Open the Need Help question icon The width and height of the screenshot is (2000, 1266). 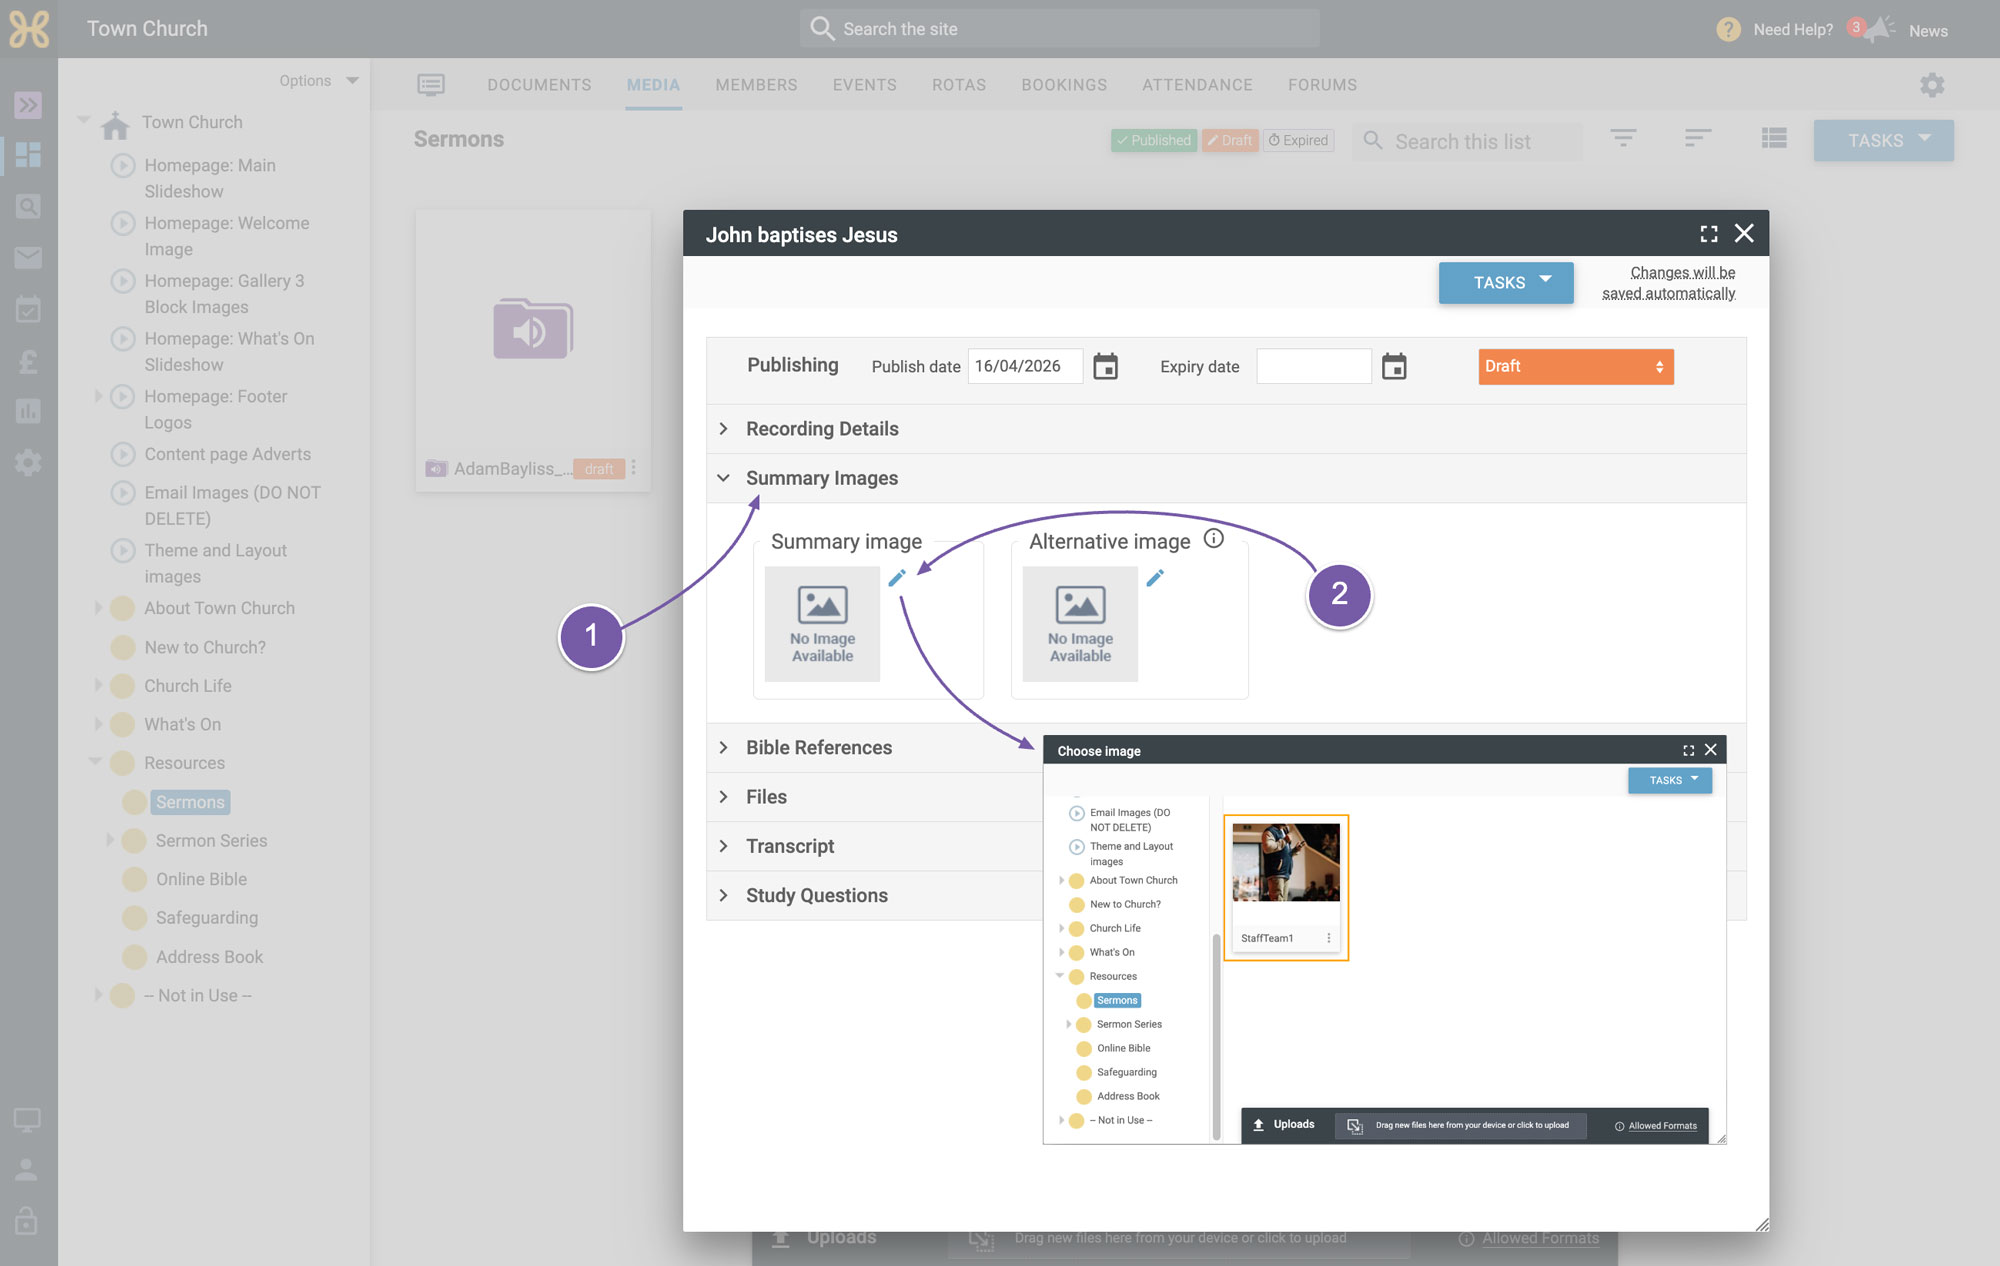[x=1728, y=30]
